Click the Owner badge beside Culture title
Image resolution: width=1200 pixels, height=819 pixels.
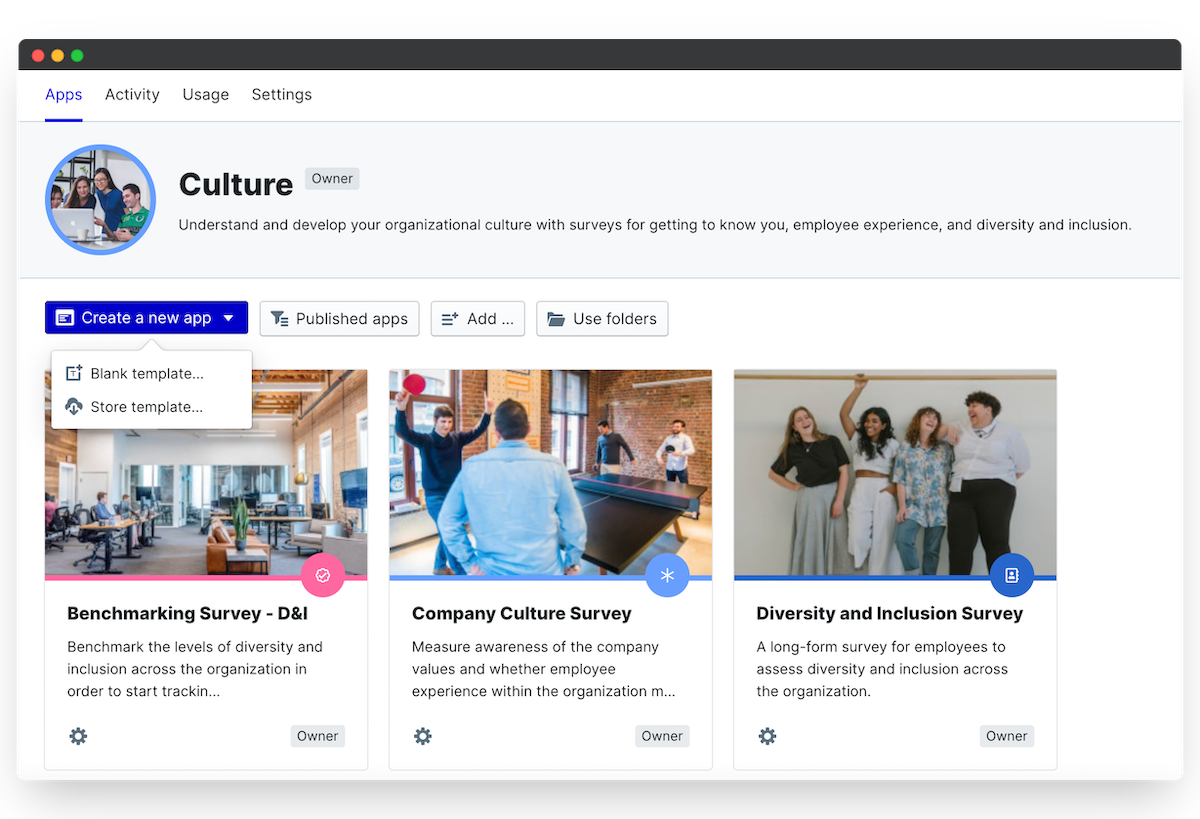[332, 179]
